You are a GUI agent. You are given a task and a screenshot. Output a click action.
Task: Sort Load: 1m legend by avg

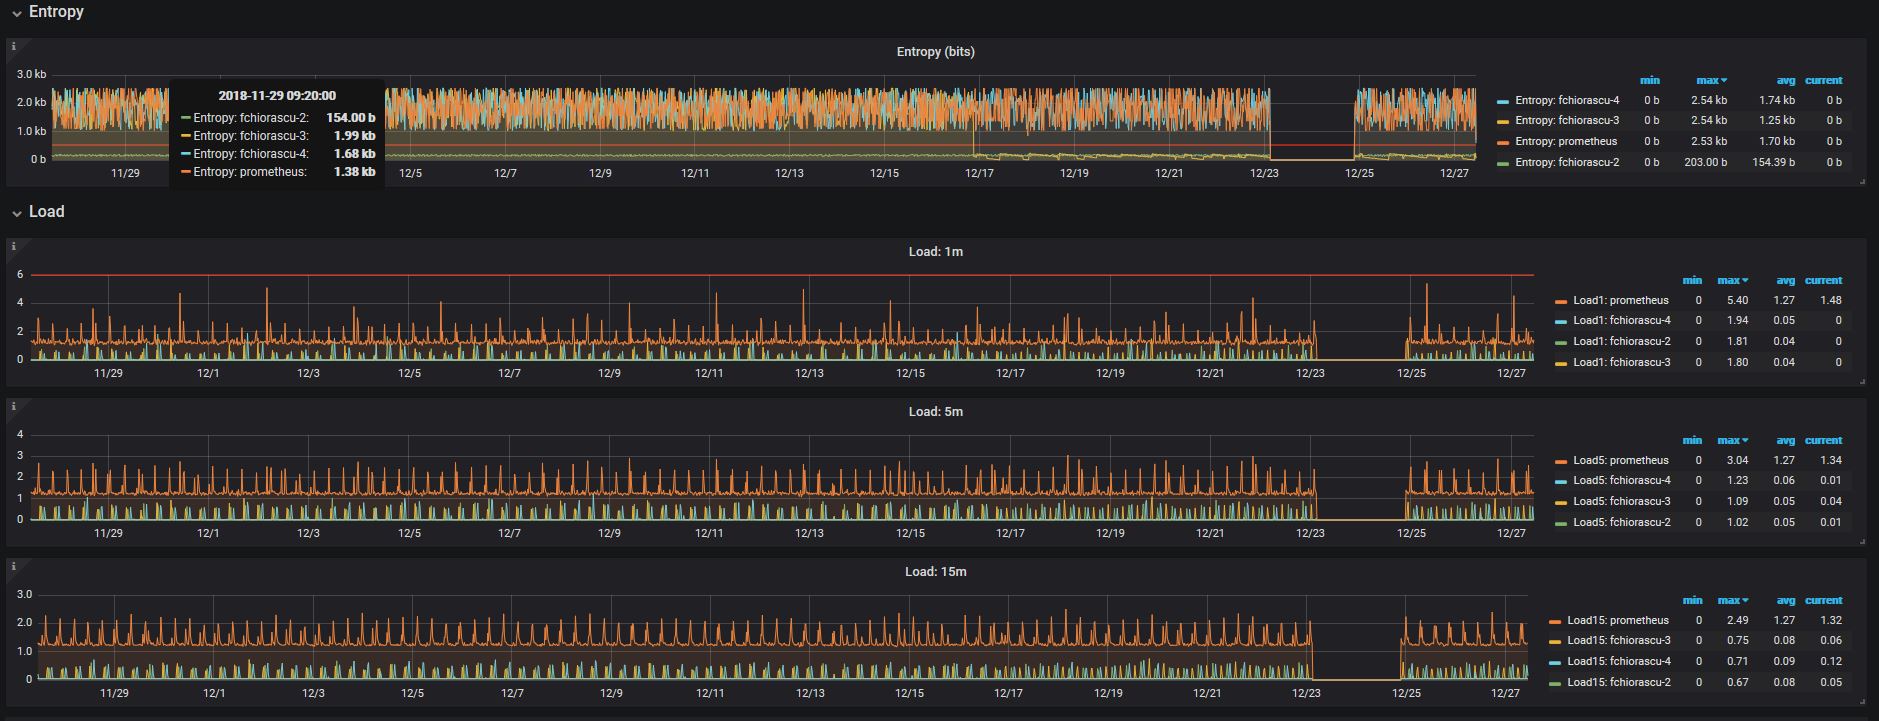coord(1786,280)
